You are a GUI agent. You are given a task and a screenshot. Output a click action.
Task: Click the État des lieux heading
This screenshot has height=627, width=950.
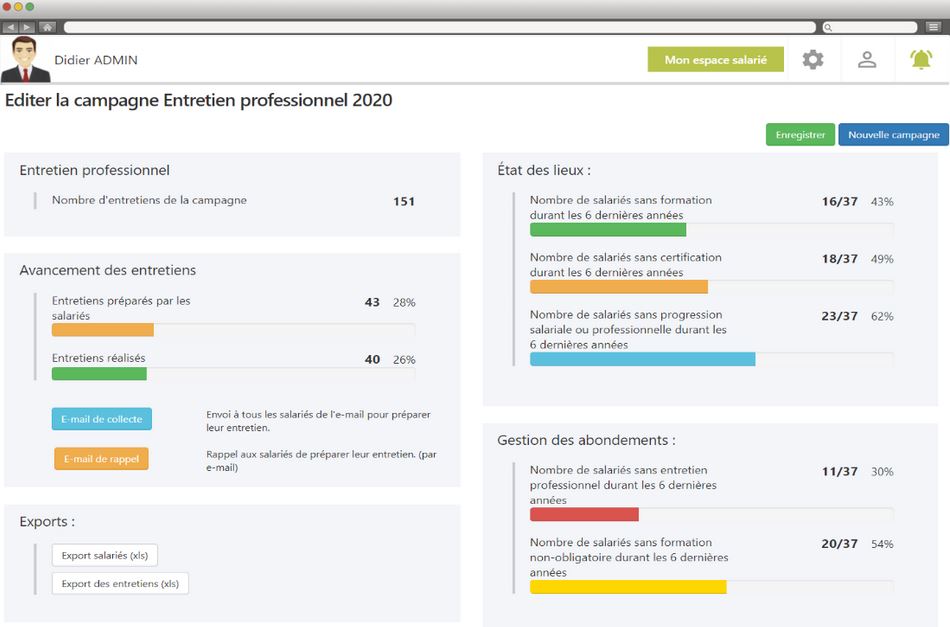pyautogui.click(x=543, y=170)
